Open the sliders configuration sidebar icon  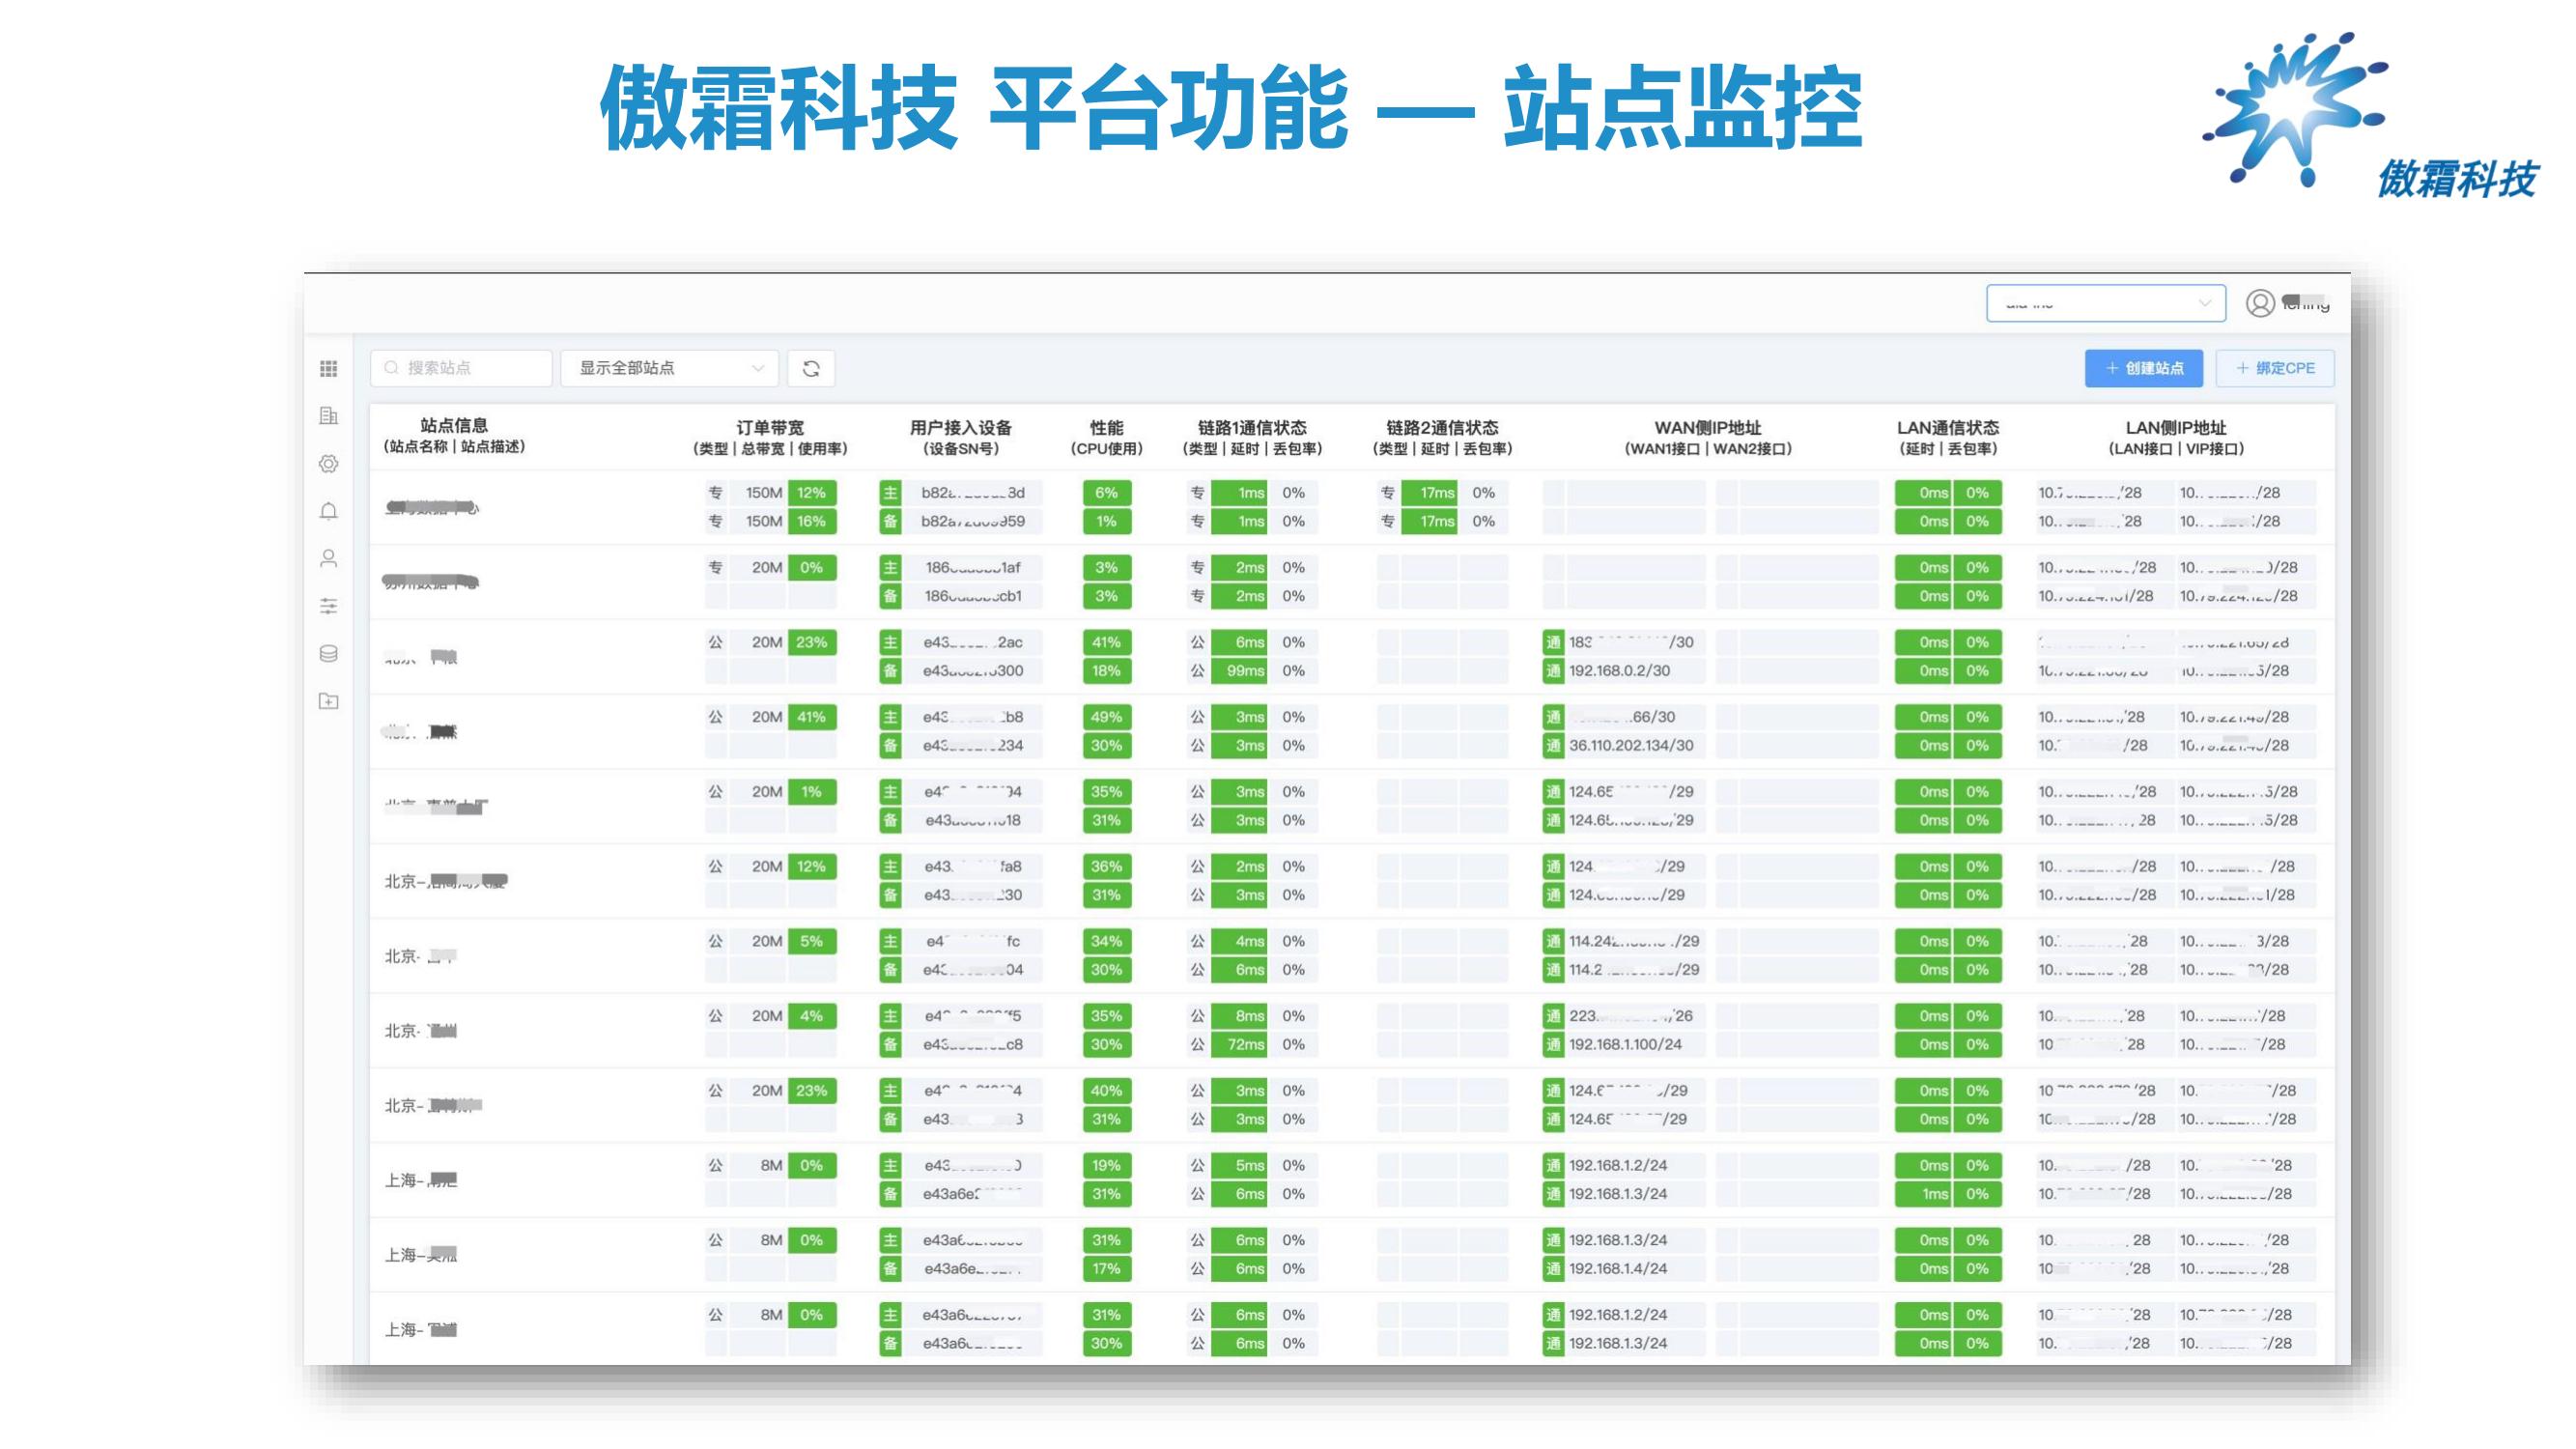pyautogui.click(x=328, y=606)
